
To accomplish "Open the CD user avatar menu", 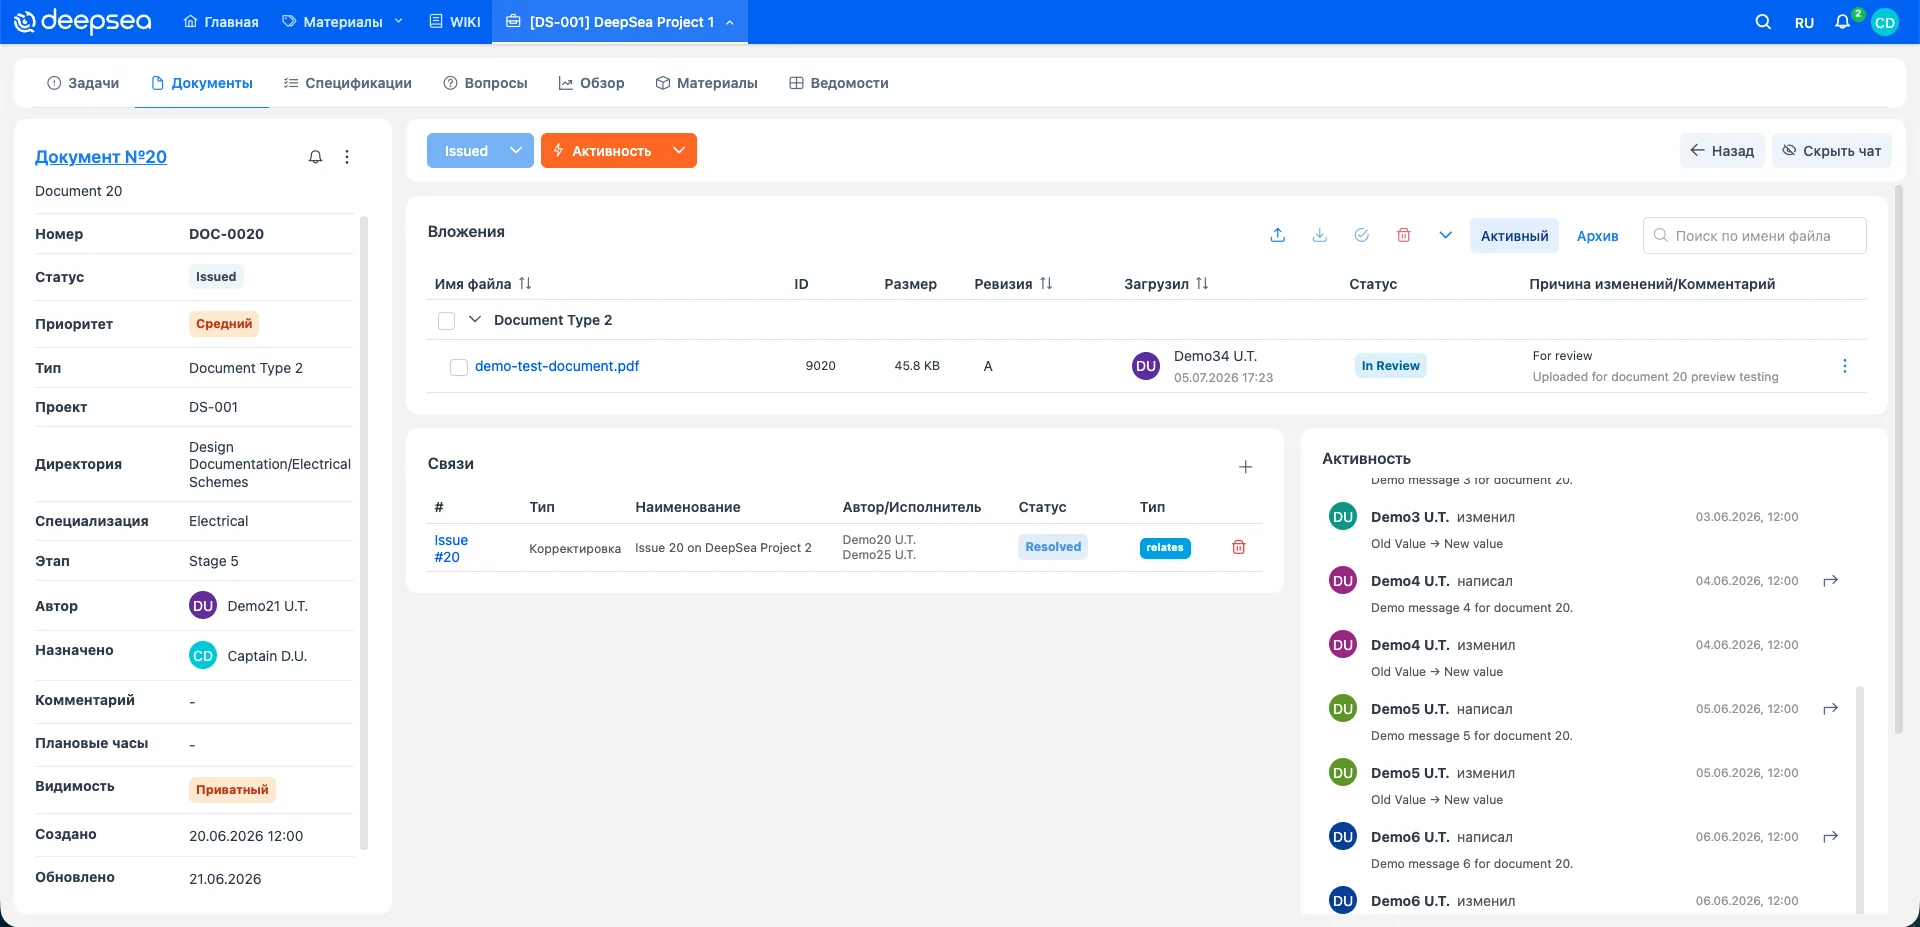I will coord(1885,22).
